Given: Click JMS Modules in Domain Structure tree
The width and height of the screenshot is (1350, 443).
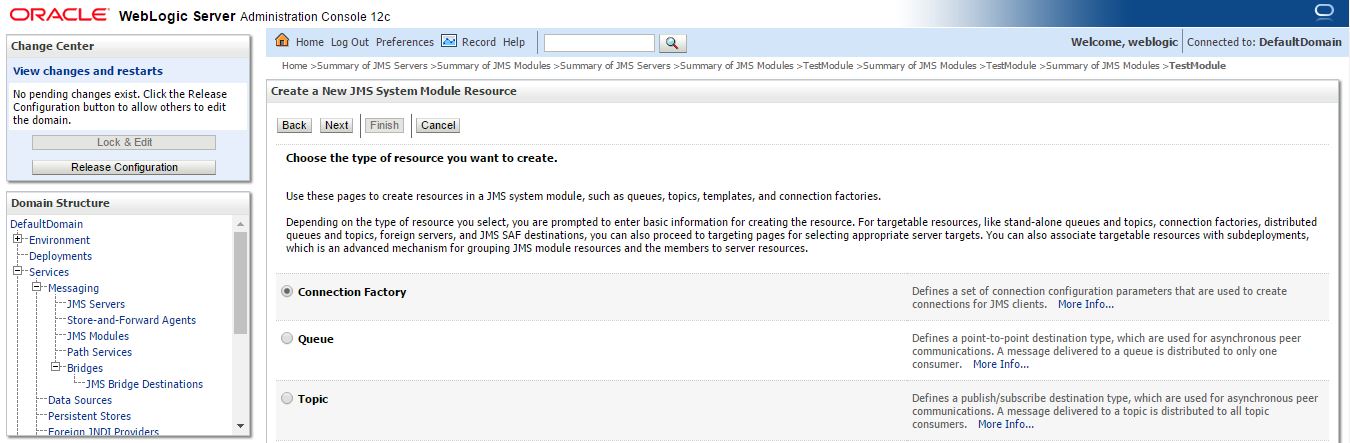Looking at the screenshot, I should [98, 336].
